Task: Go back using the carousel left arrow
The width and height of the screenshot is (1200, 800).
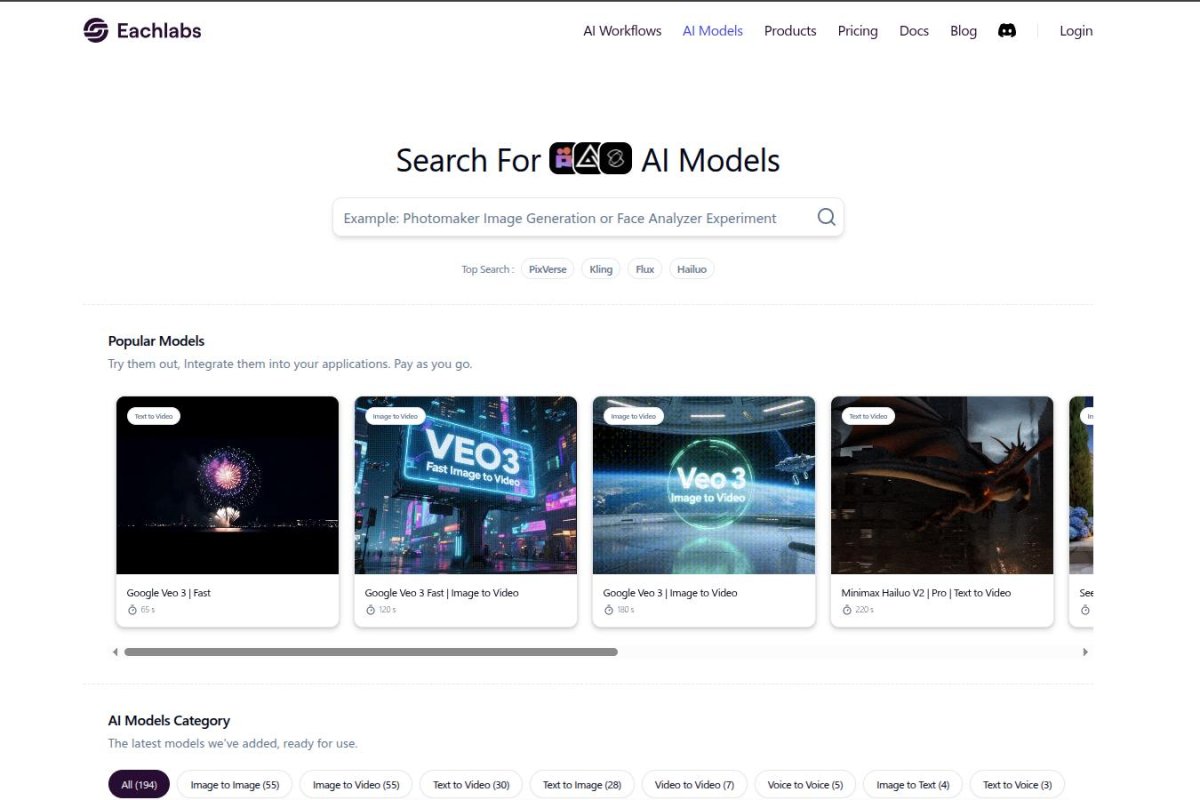Action: click(115, 651)
